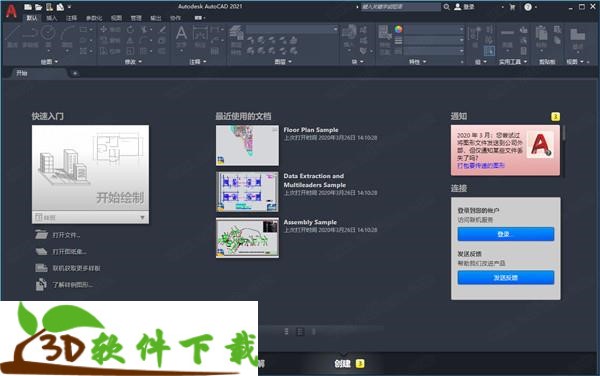Click the 联机获取更多样板 link
Viewport: 600px width, 376px height.
[76, 268]
